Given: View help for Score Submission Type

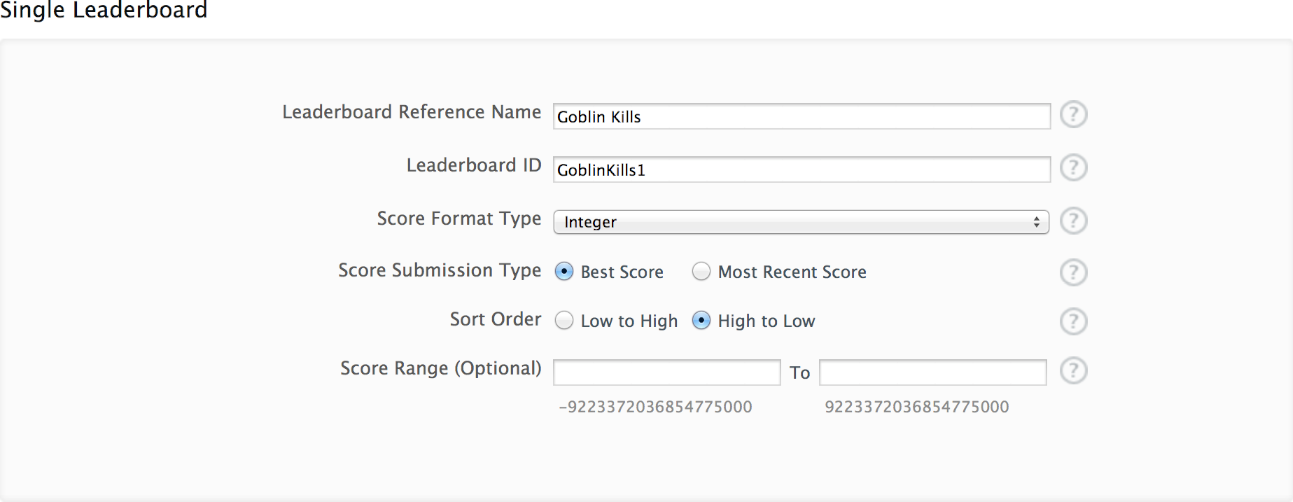Looking at the screenshot, I should click(1073, 272).
